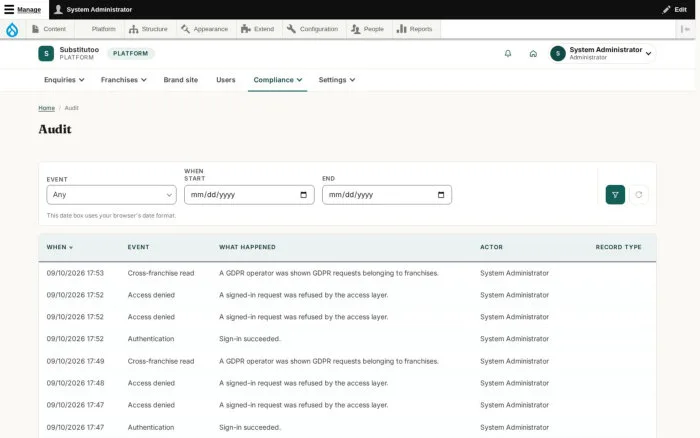The width and height of the screenshot is (700, 438).
Task: Open Appearance in admin toolbar
Action: (x=204, y=29)
